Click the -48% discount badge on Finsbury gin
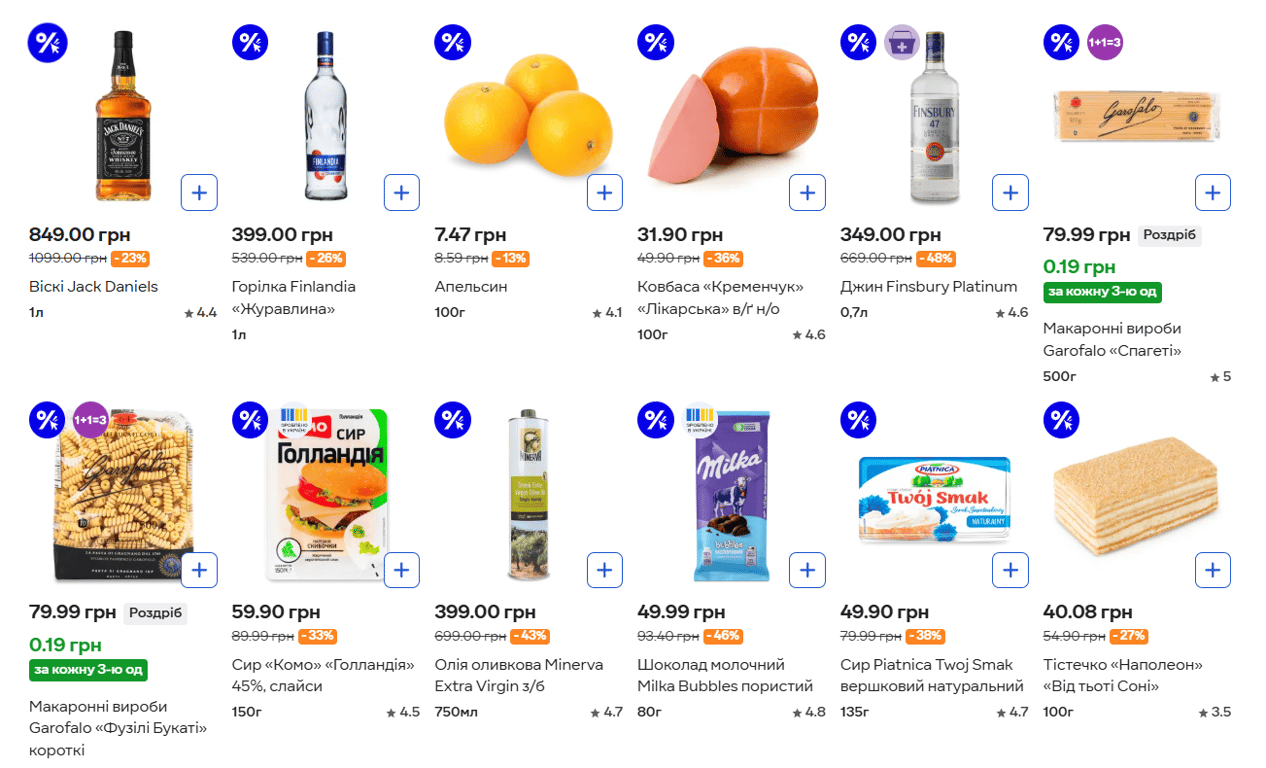The image size is (1266, 768). click(x=936, y=258)
